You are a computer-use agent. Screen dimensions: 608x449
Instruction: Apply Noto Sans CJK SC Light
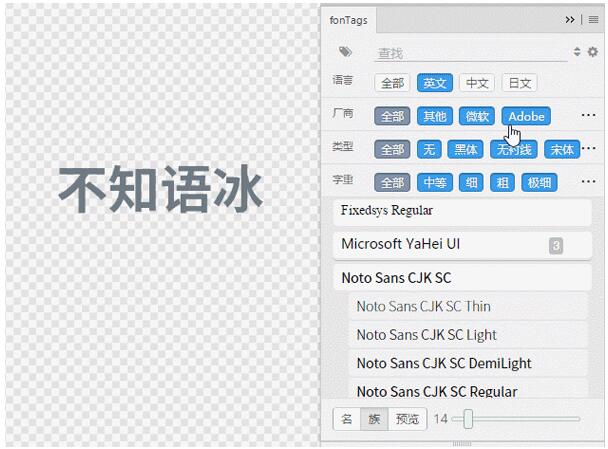tap(468, 335)
